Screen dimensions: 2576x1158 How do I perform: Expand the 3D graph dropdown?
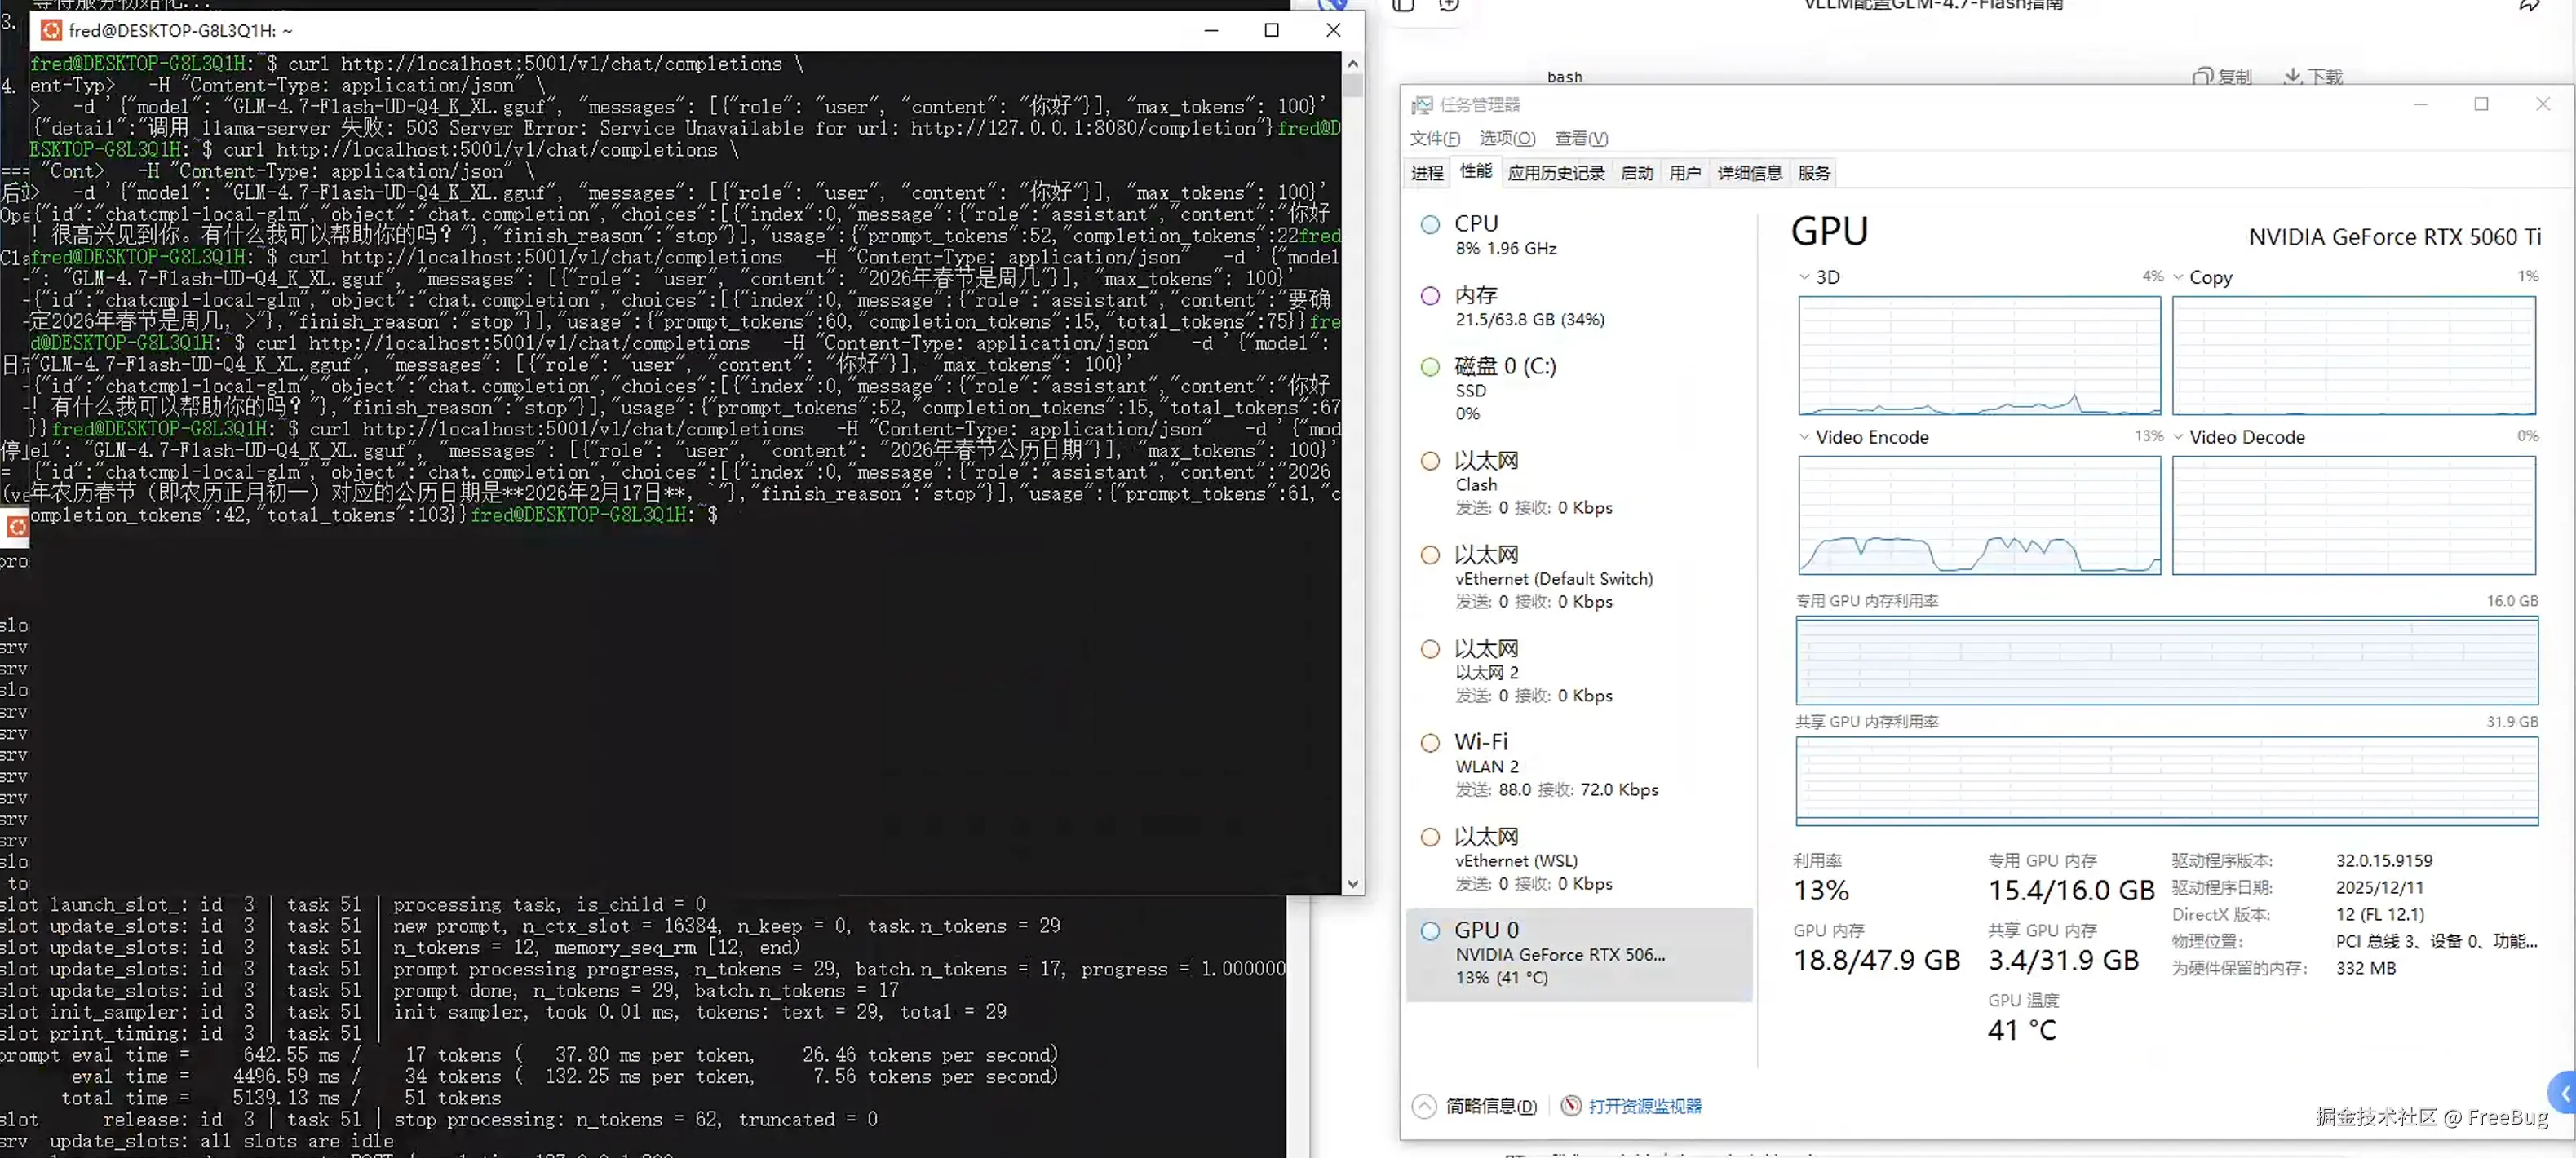1805,277
